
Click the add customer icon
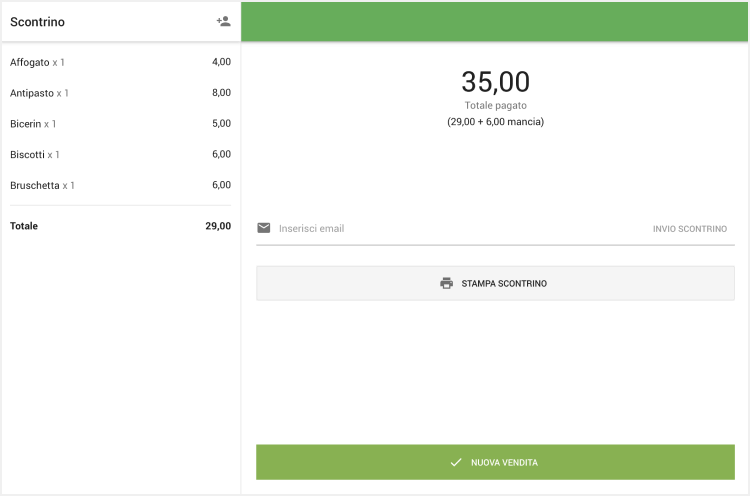(x=223, y=21)
